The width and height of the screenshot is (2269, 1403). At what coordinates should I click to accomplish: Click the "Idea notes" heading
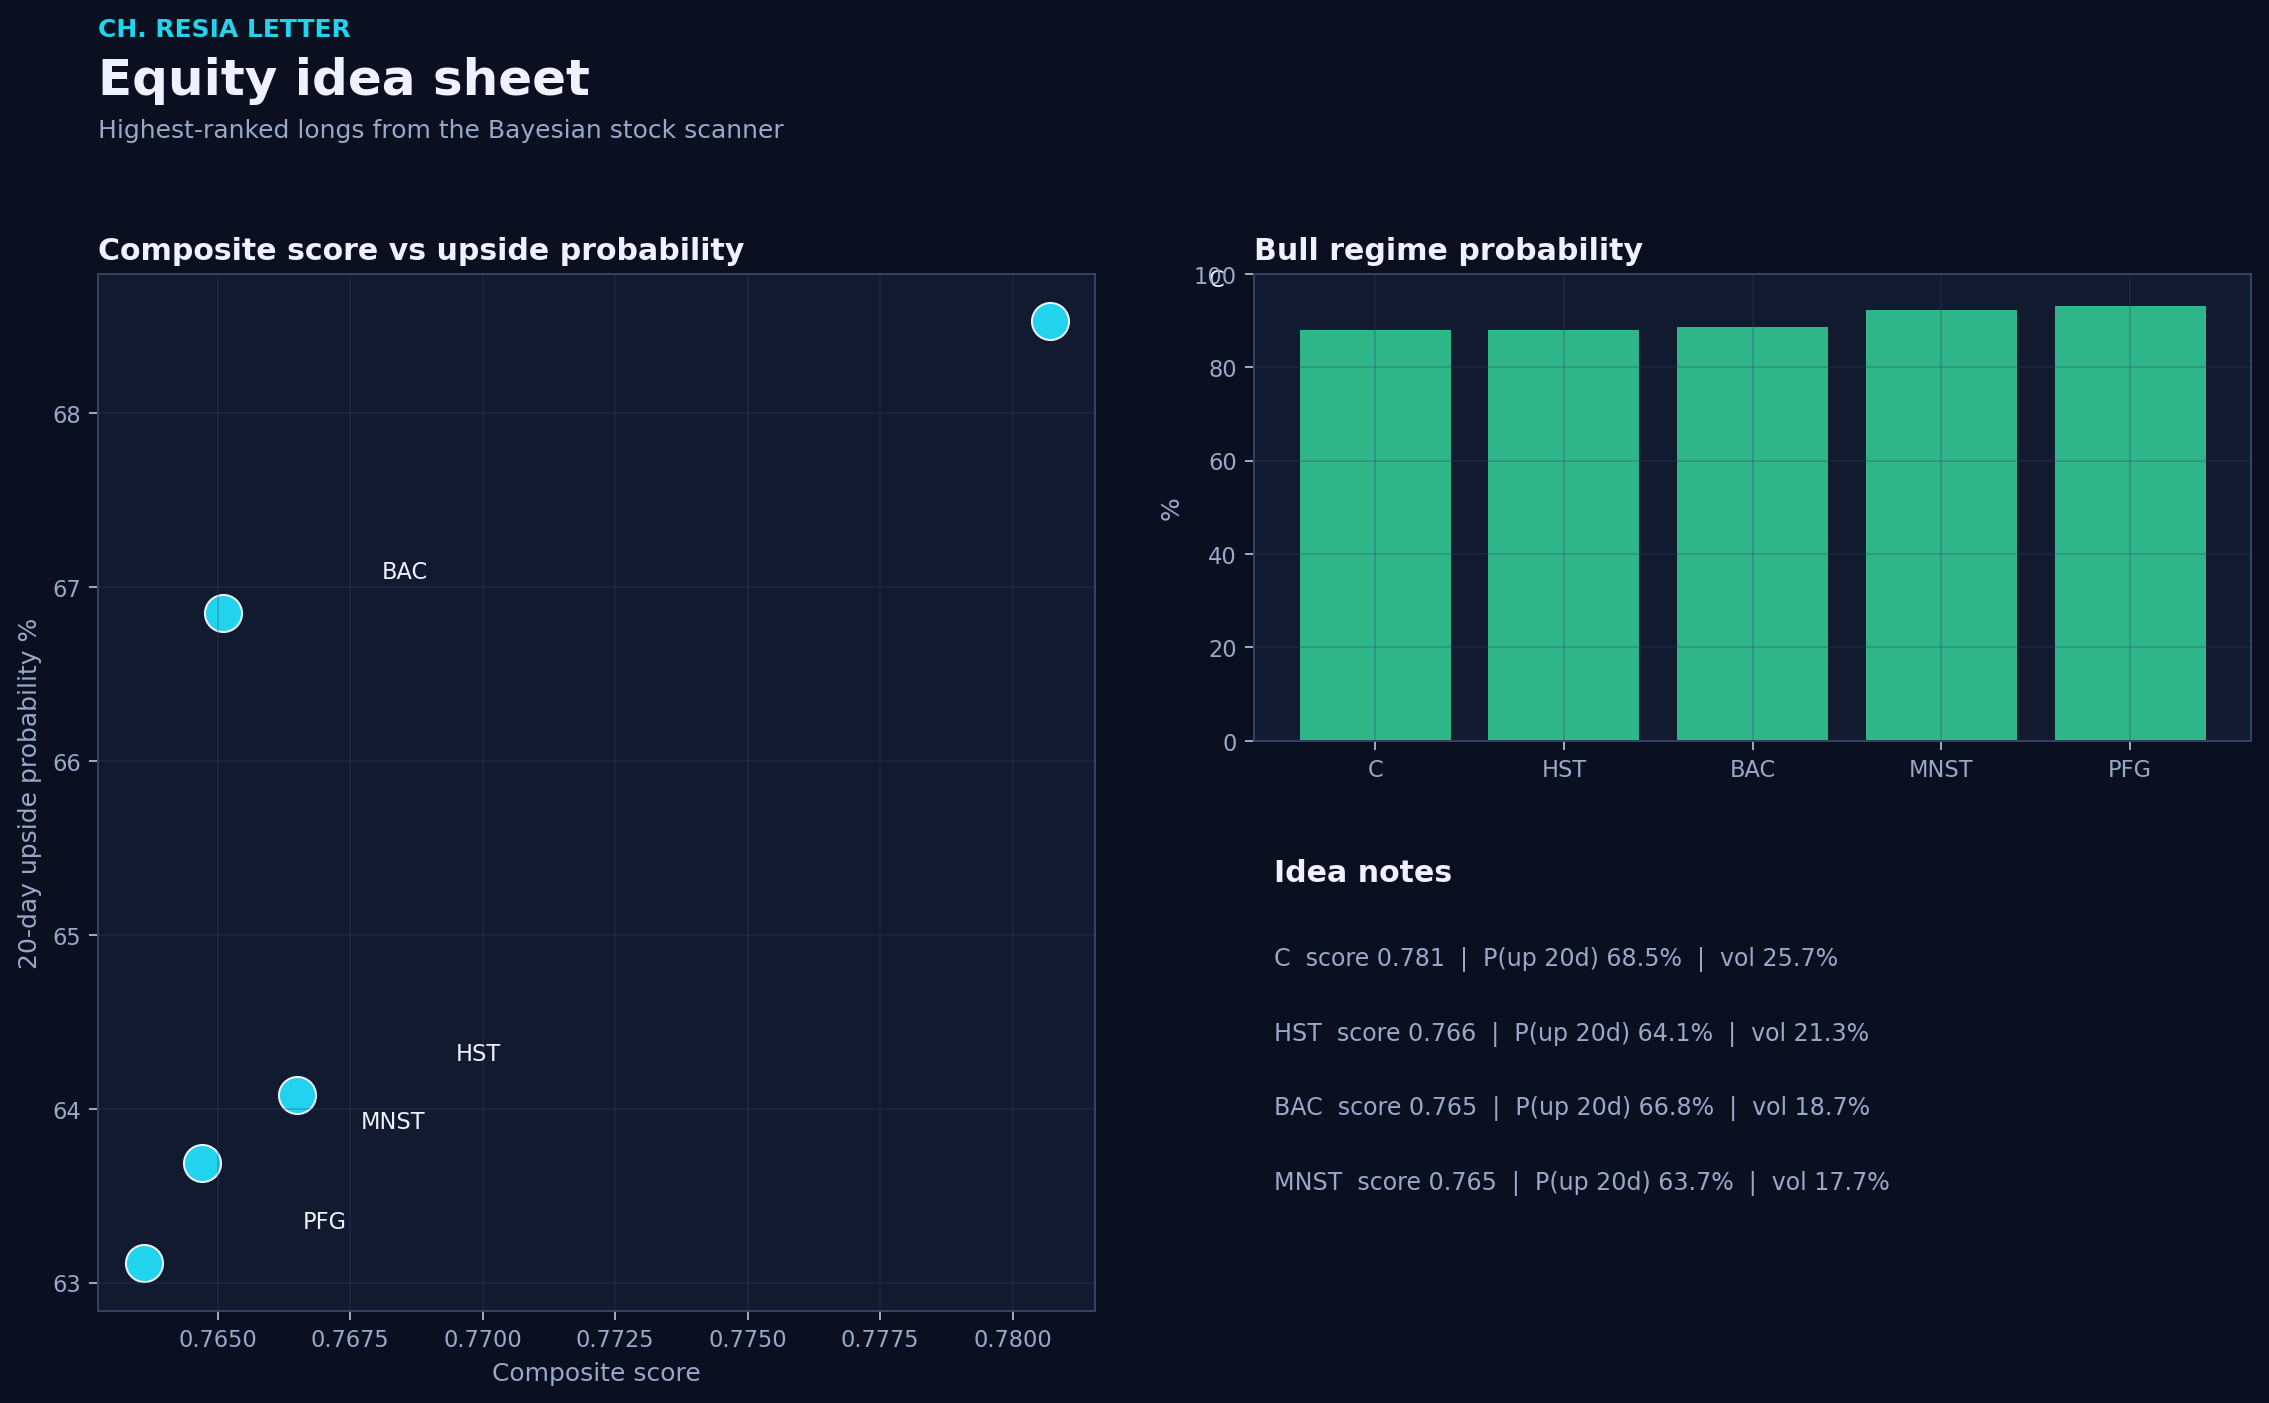1363,872
